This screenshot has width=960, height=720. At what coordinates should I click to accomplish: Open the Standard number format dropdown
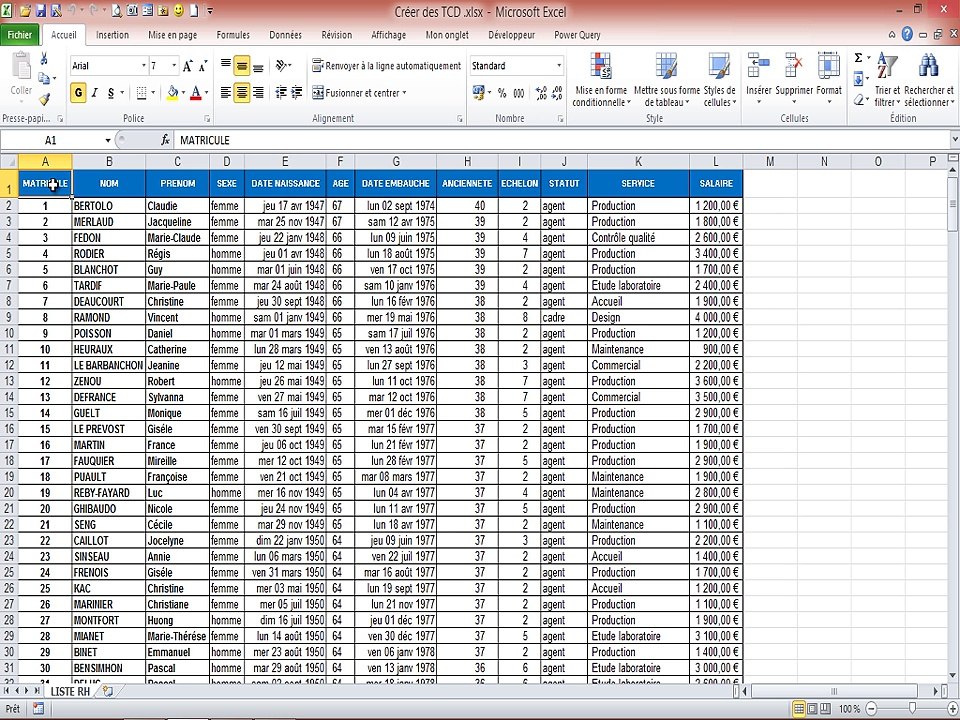pos(559,66)
